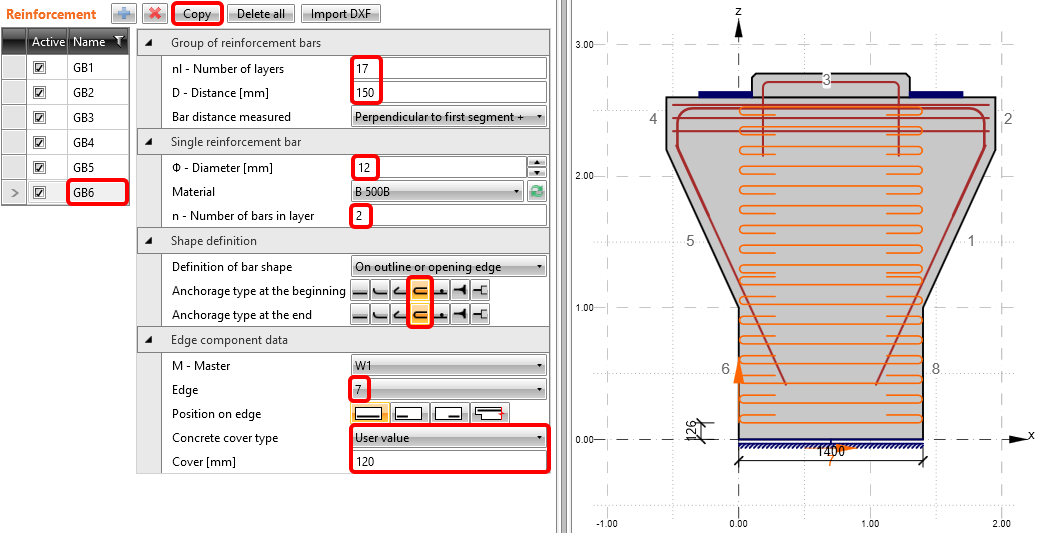This screenshot has width=1040, height=533.
Task: Select the last anchorage type at the beginning
Action: (x=480, y=291)
